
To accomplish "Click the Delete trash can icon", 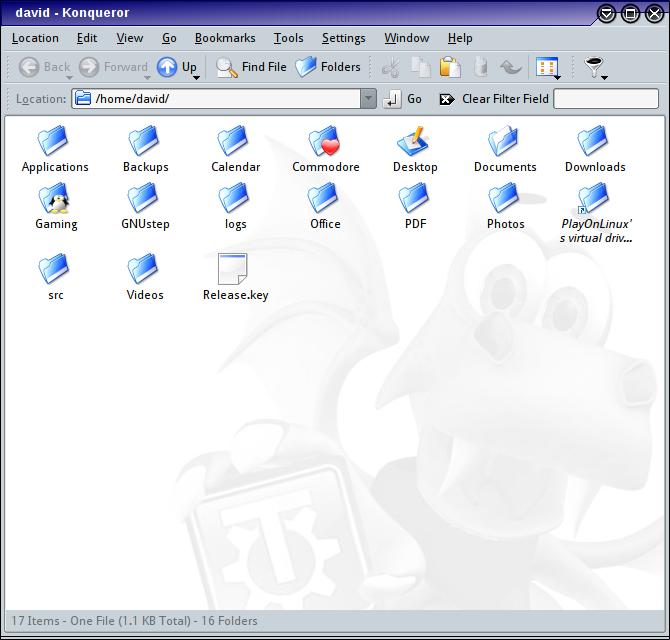I will pyautogui.click(x=481, y=68).
